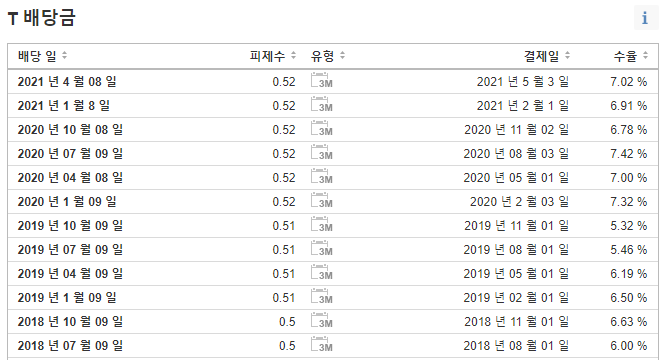
Task: Click the 피제수 column header label
Action: [x=267, y=55]
